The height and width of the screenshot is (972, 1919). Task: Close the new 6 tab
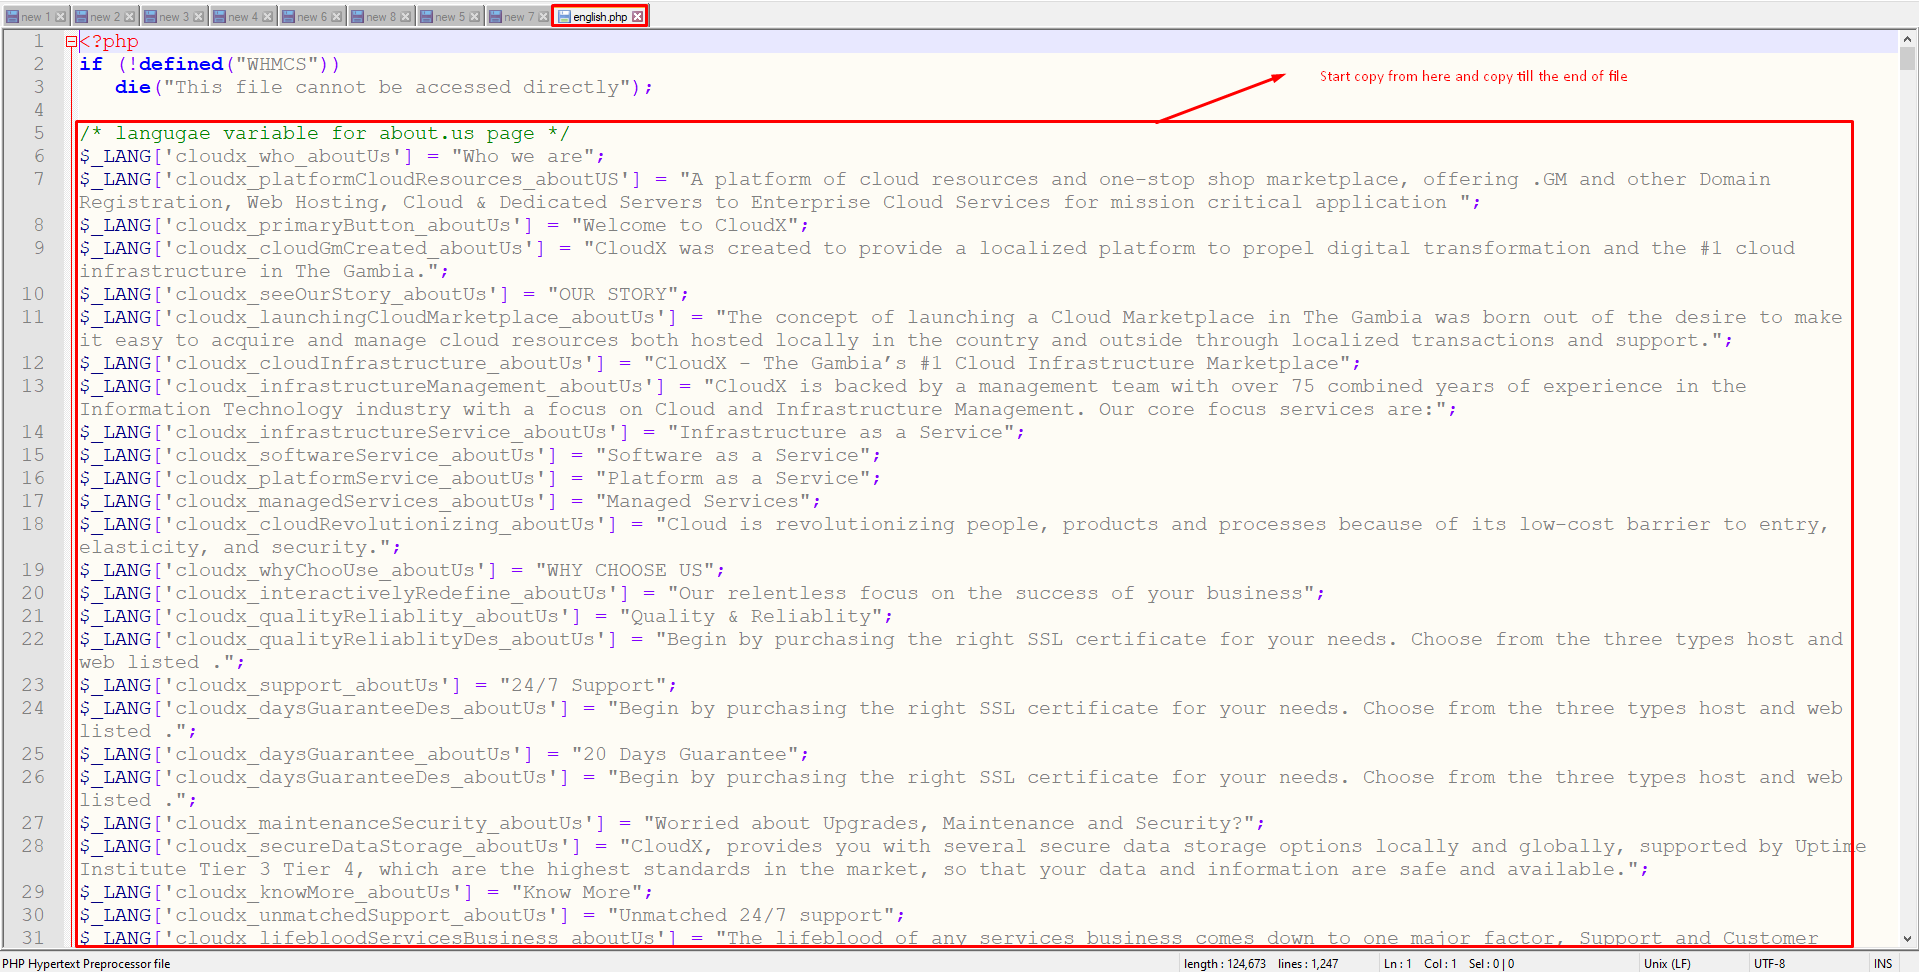[337, 16]
